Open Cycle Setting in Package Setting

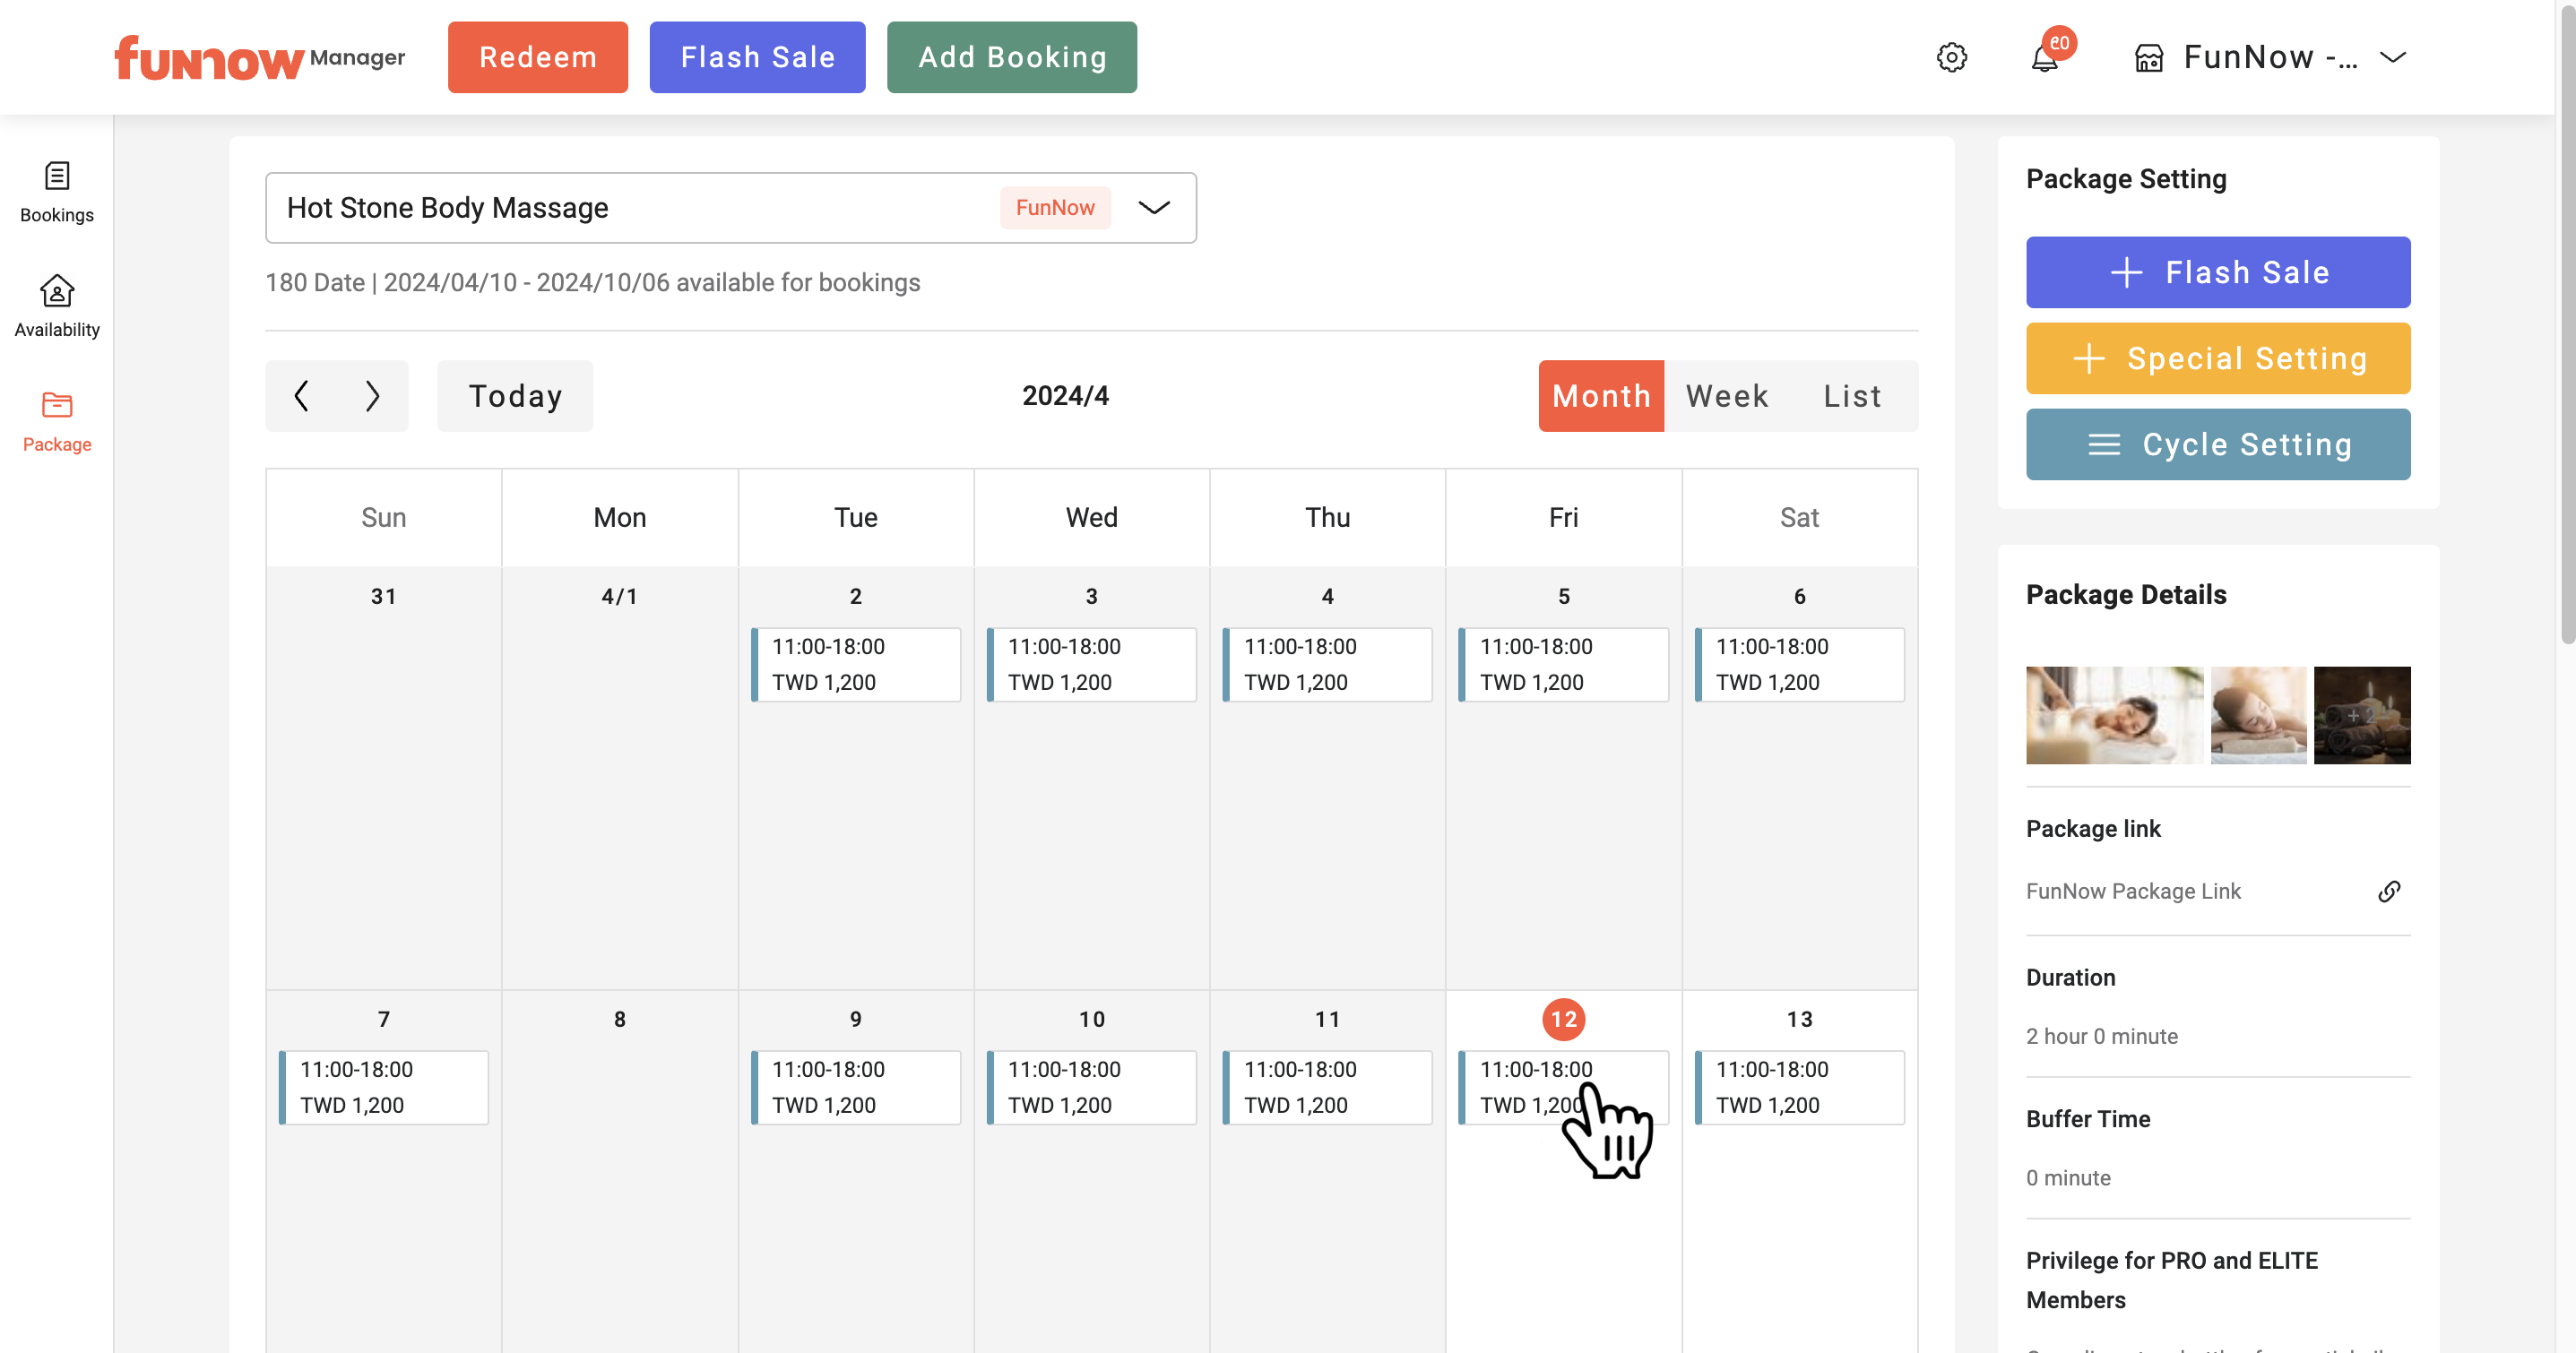click(2218, 444)
